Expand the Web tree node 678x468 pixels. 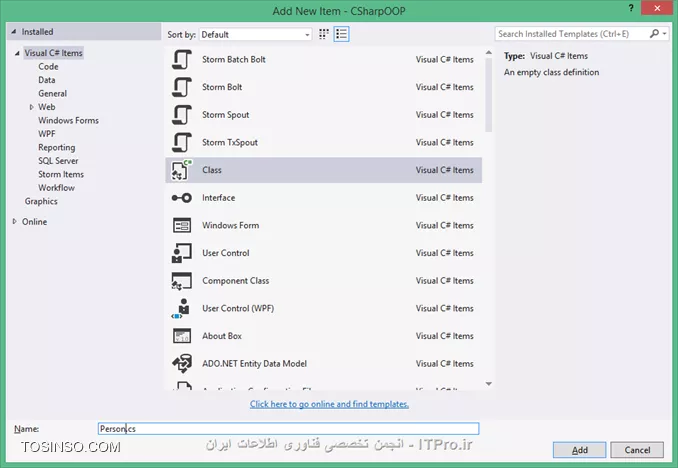pos(31,107)
